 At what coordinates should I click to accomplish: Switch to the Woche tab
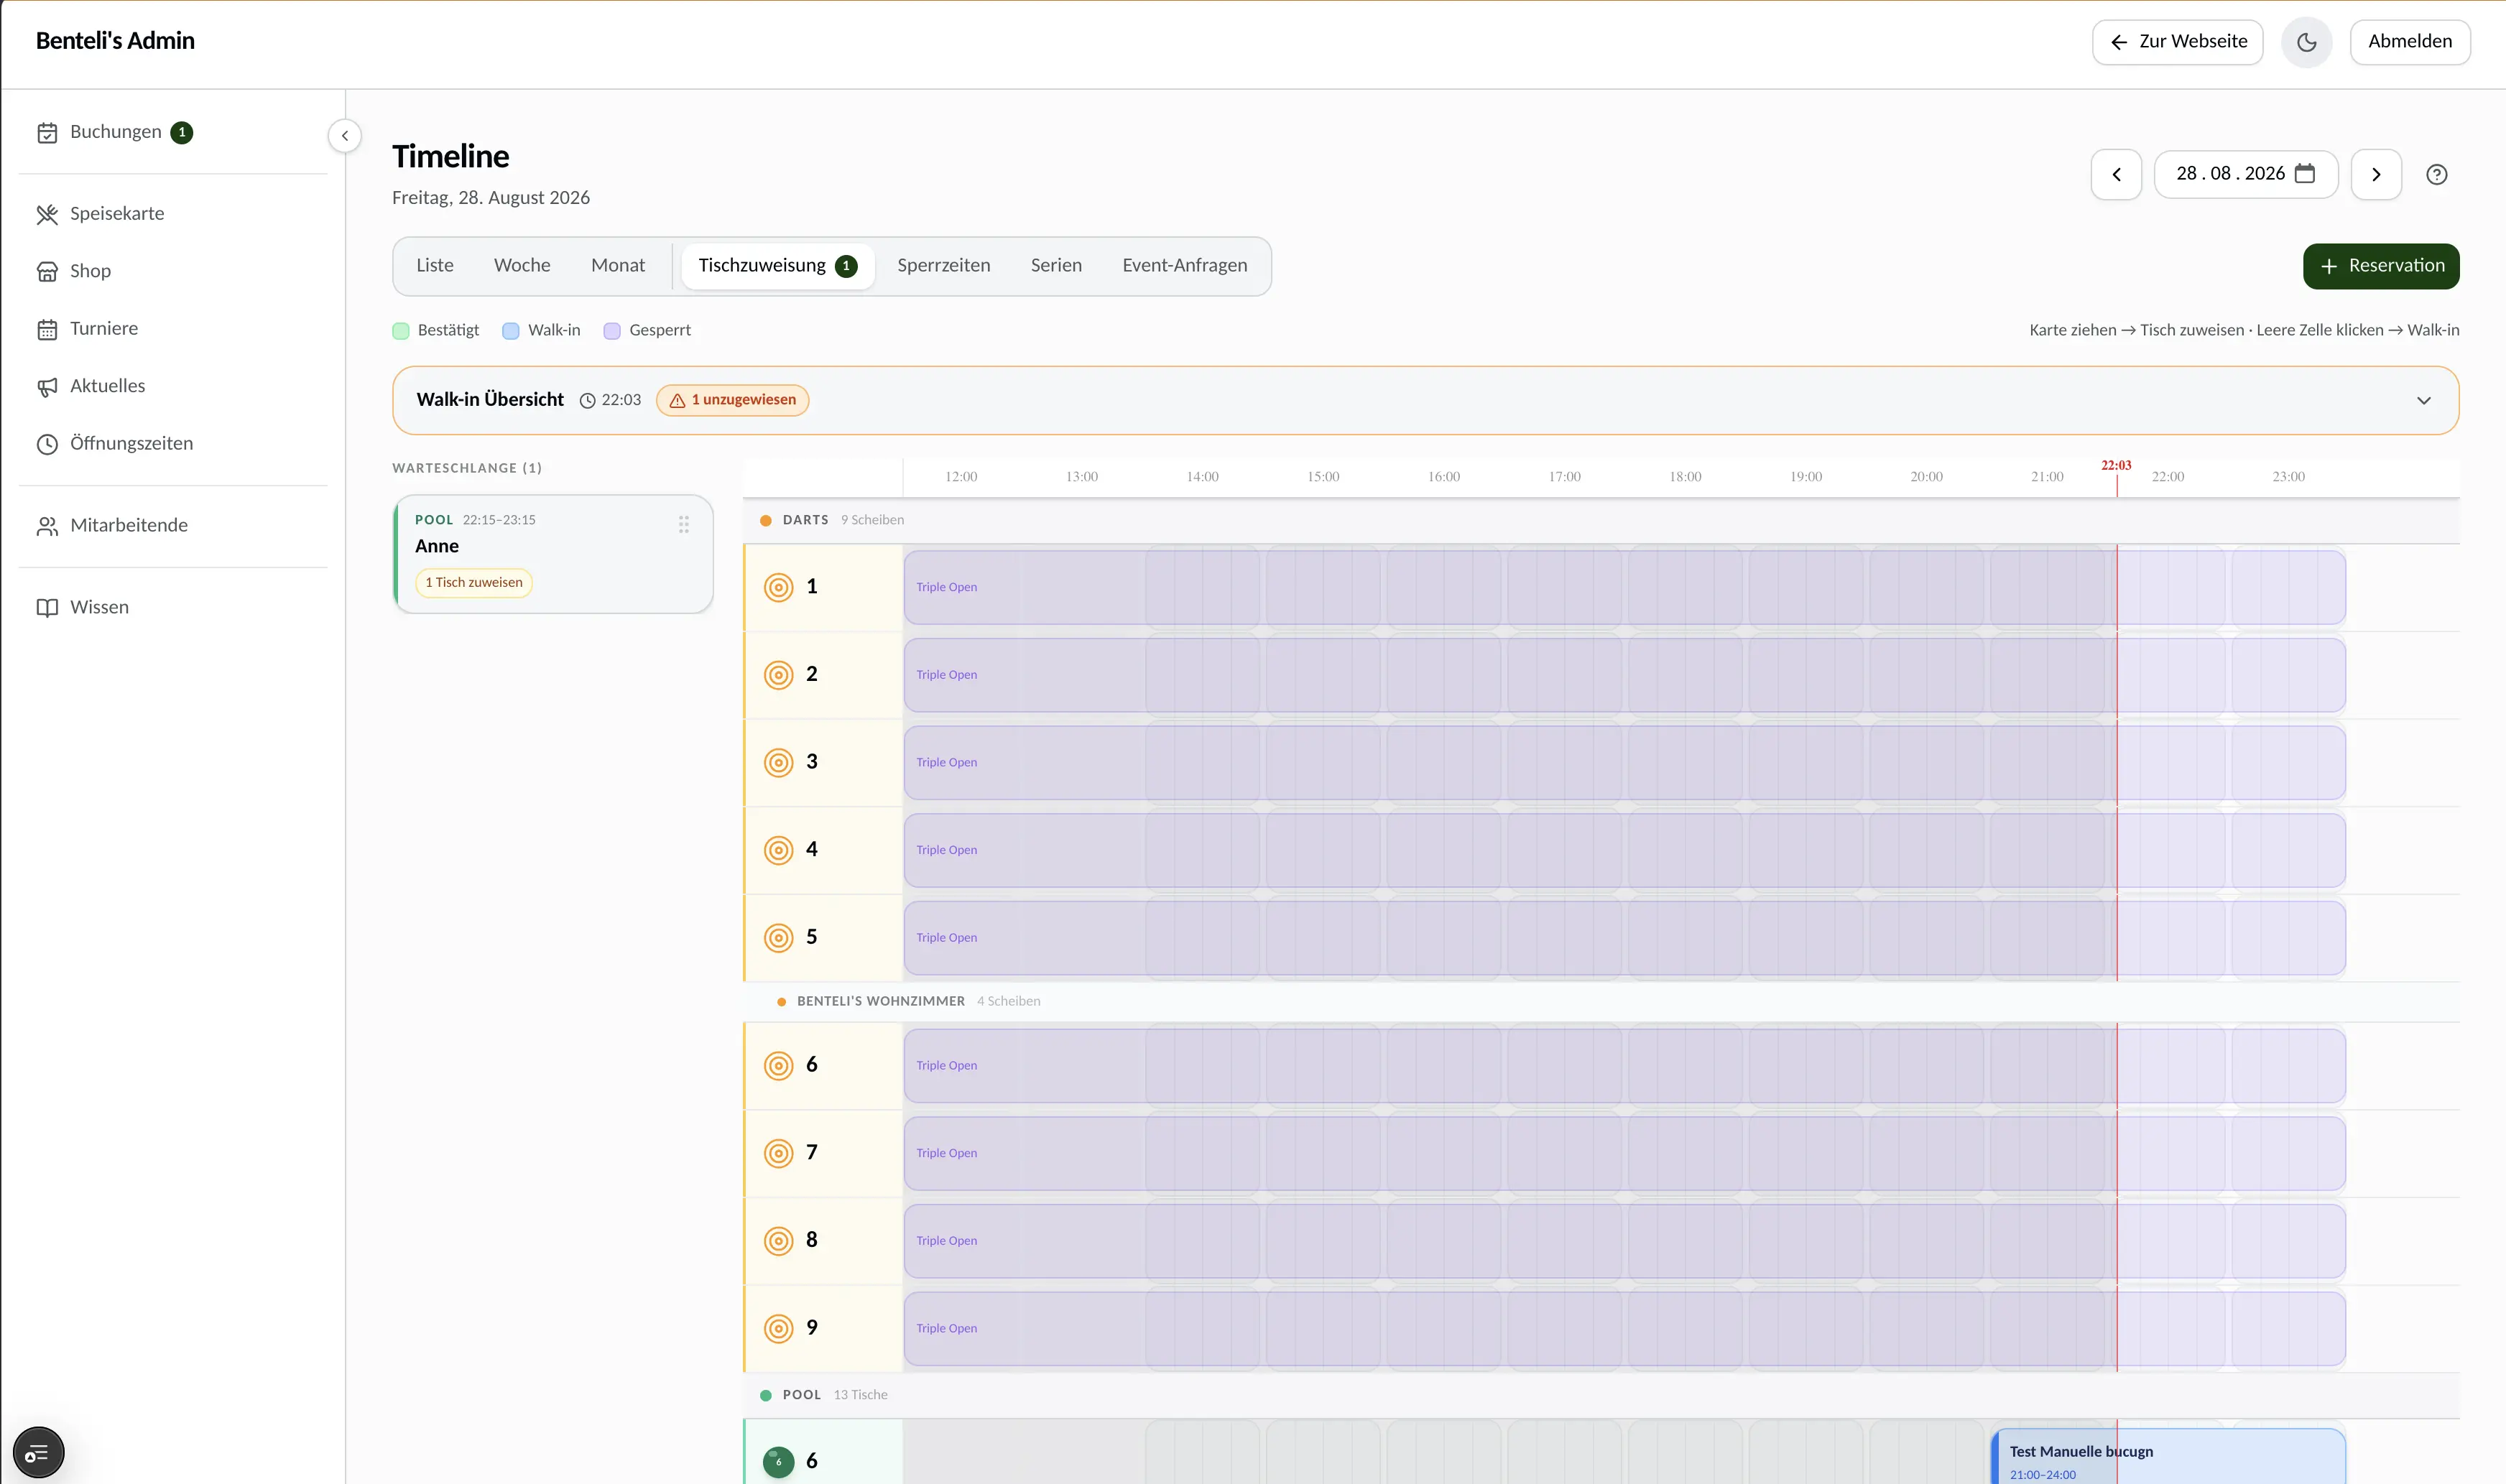(522, 266)
